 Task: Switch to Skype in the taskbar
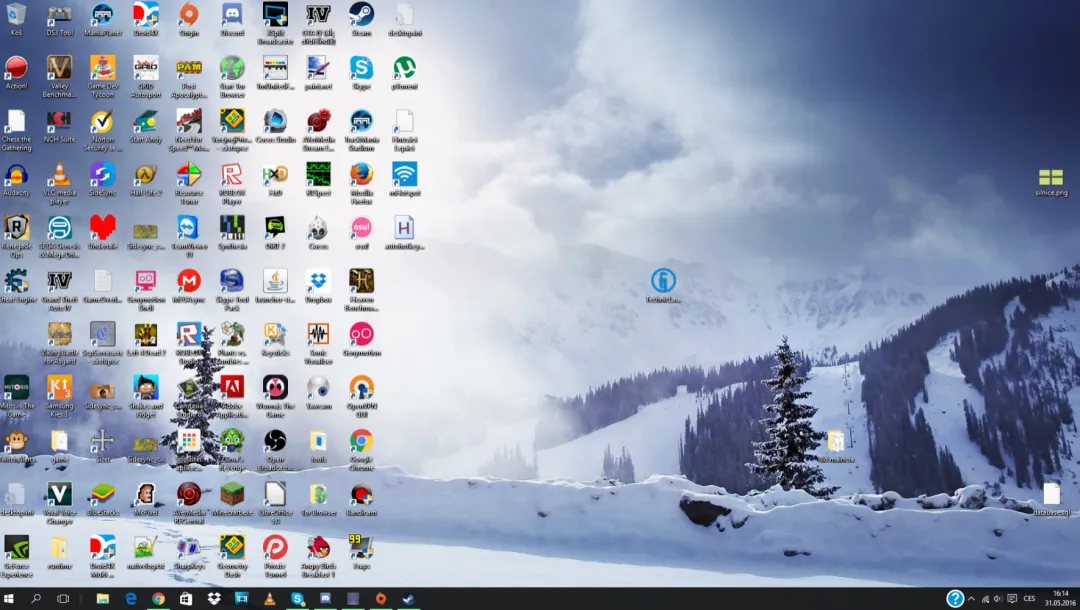point(298,599)
